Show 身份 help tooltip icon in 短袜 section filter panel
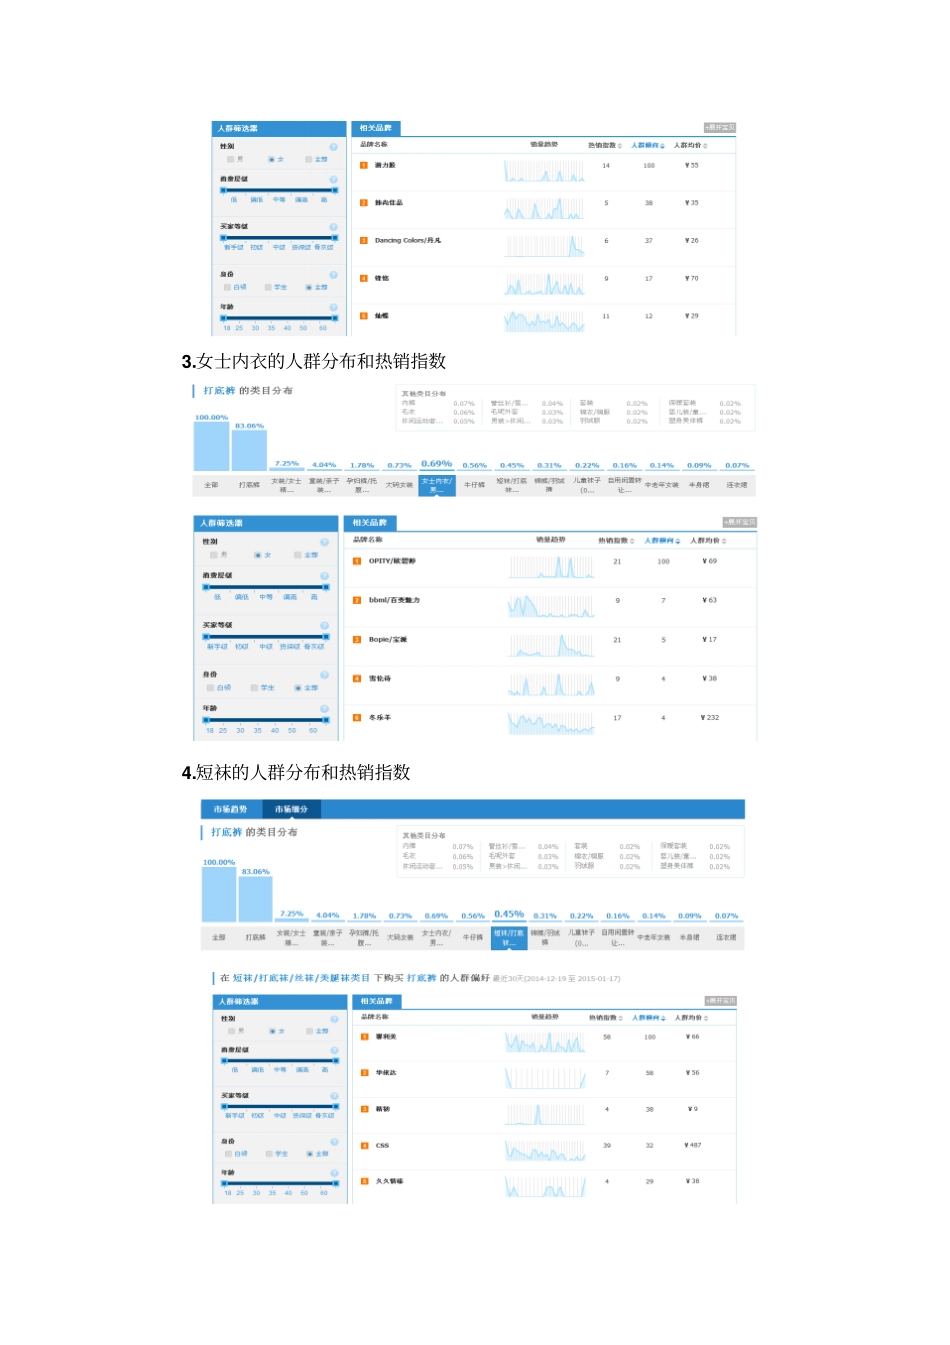The image size is (950, 1345). (335, 1141)
